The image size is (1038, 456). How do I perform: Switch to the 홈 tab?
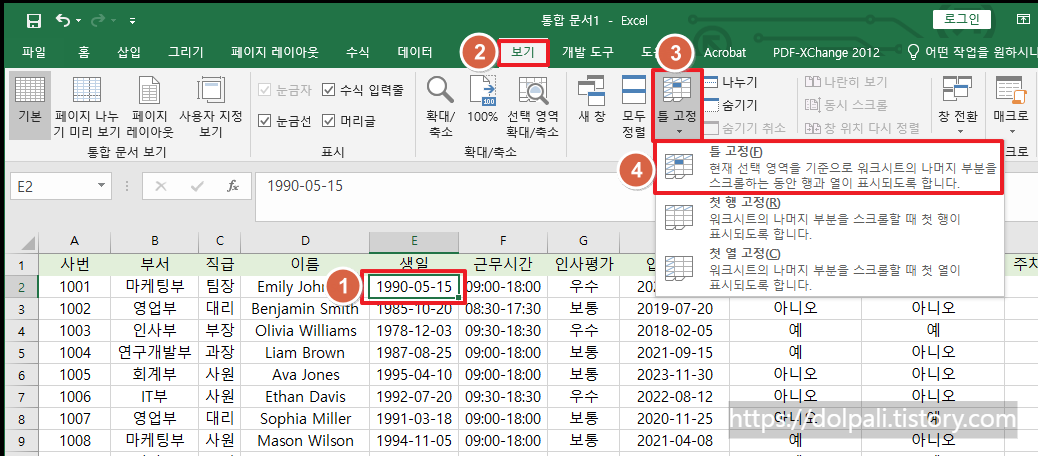click(x=83, y=52)
